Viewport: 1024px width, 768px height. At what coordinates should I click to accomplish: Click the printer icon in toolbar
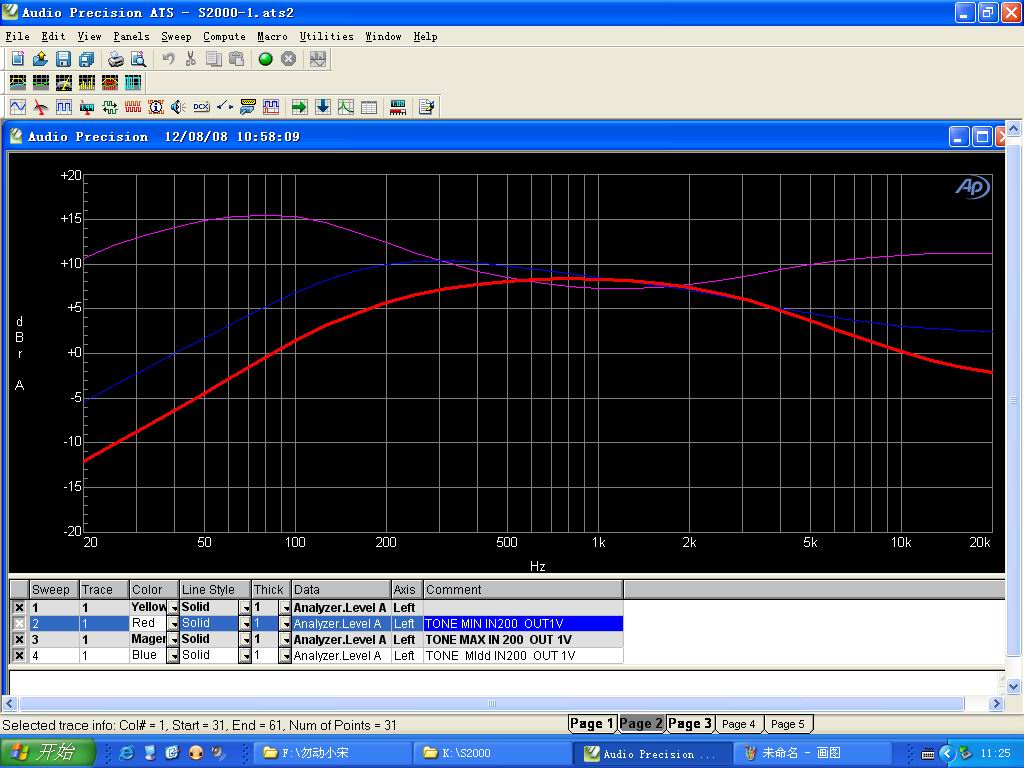coord(116,59)
